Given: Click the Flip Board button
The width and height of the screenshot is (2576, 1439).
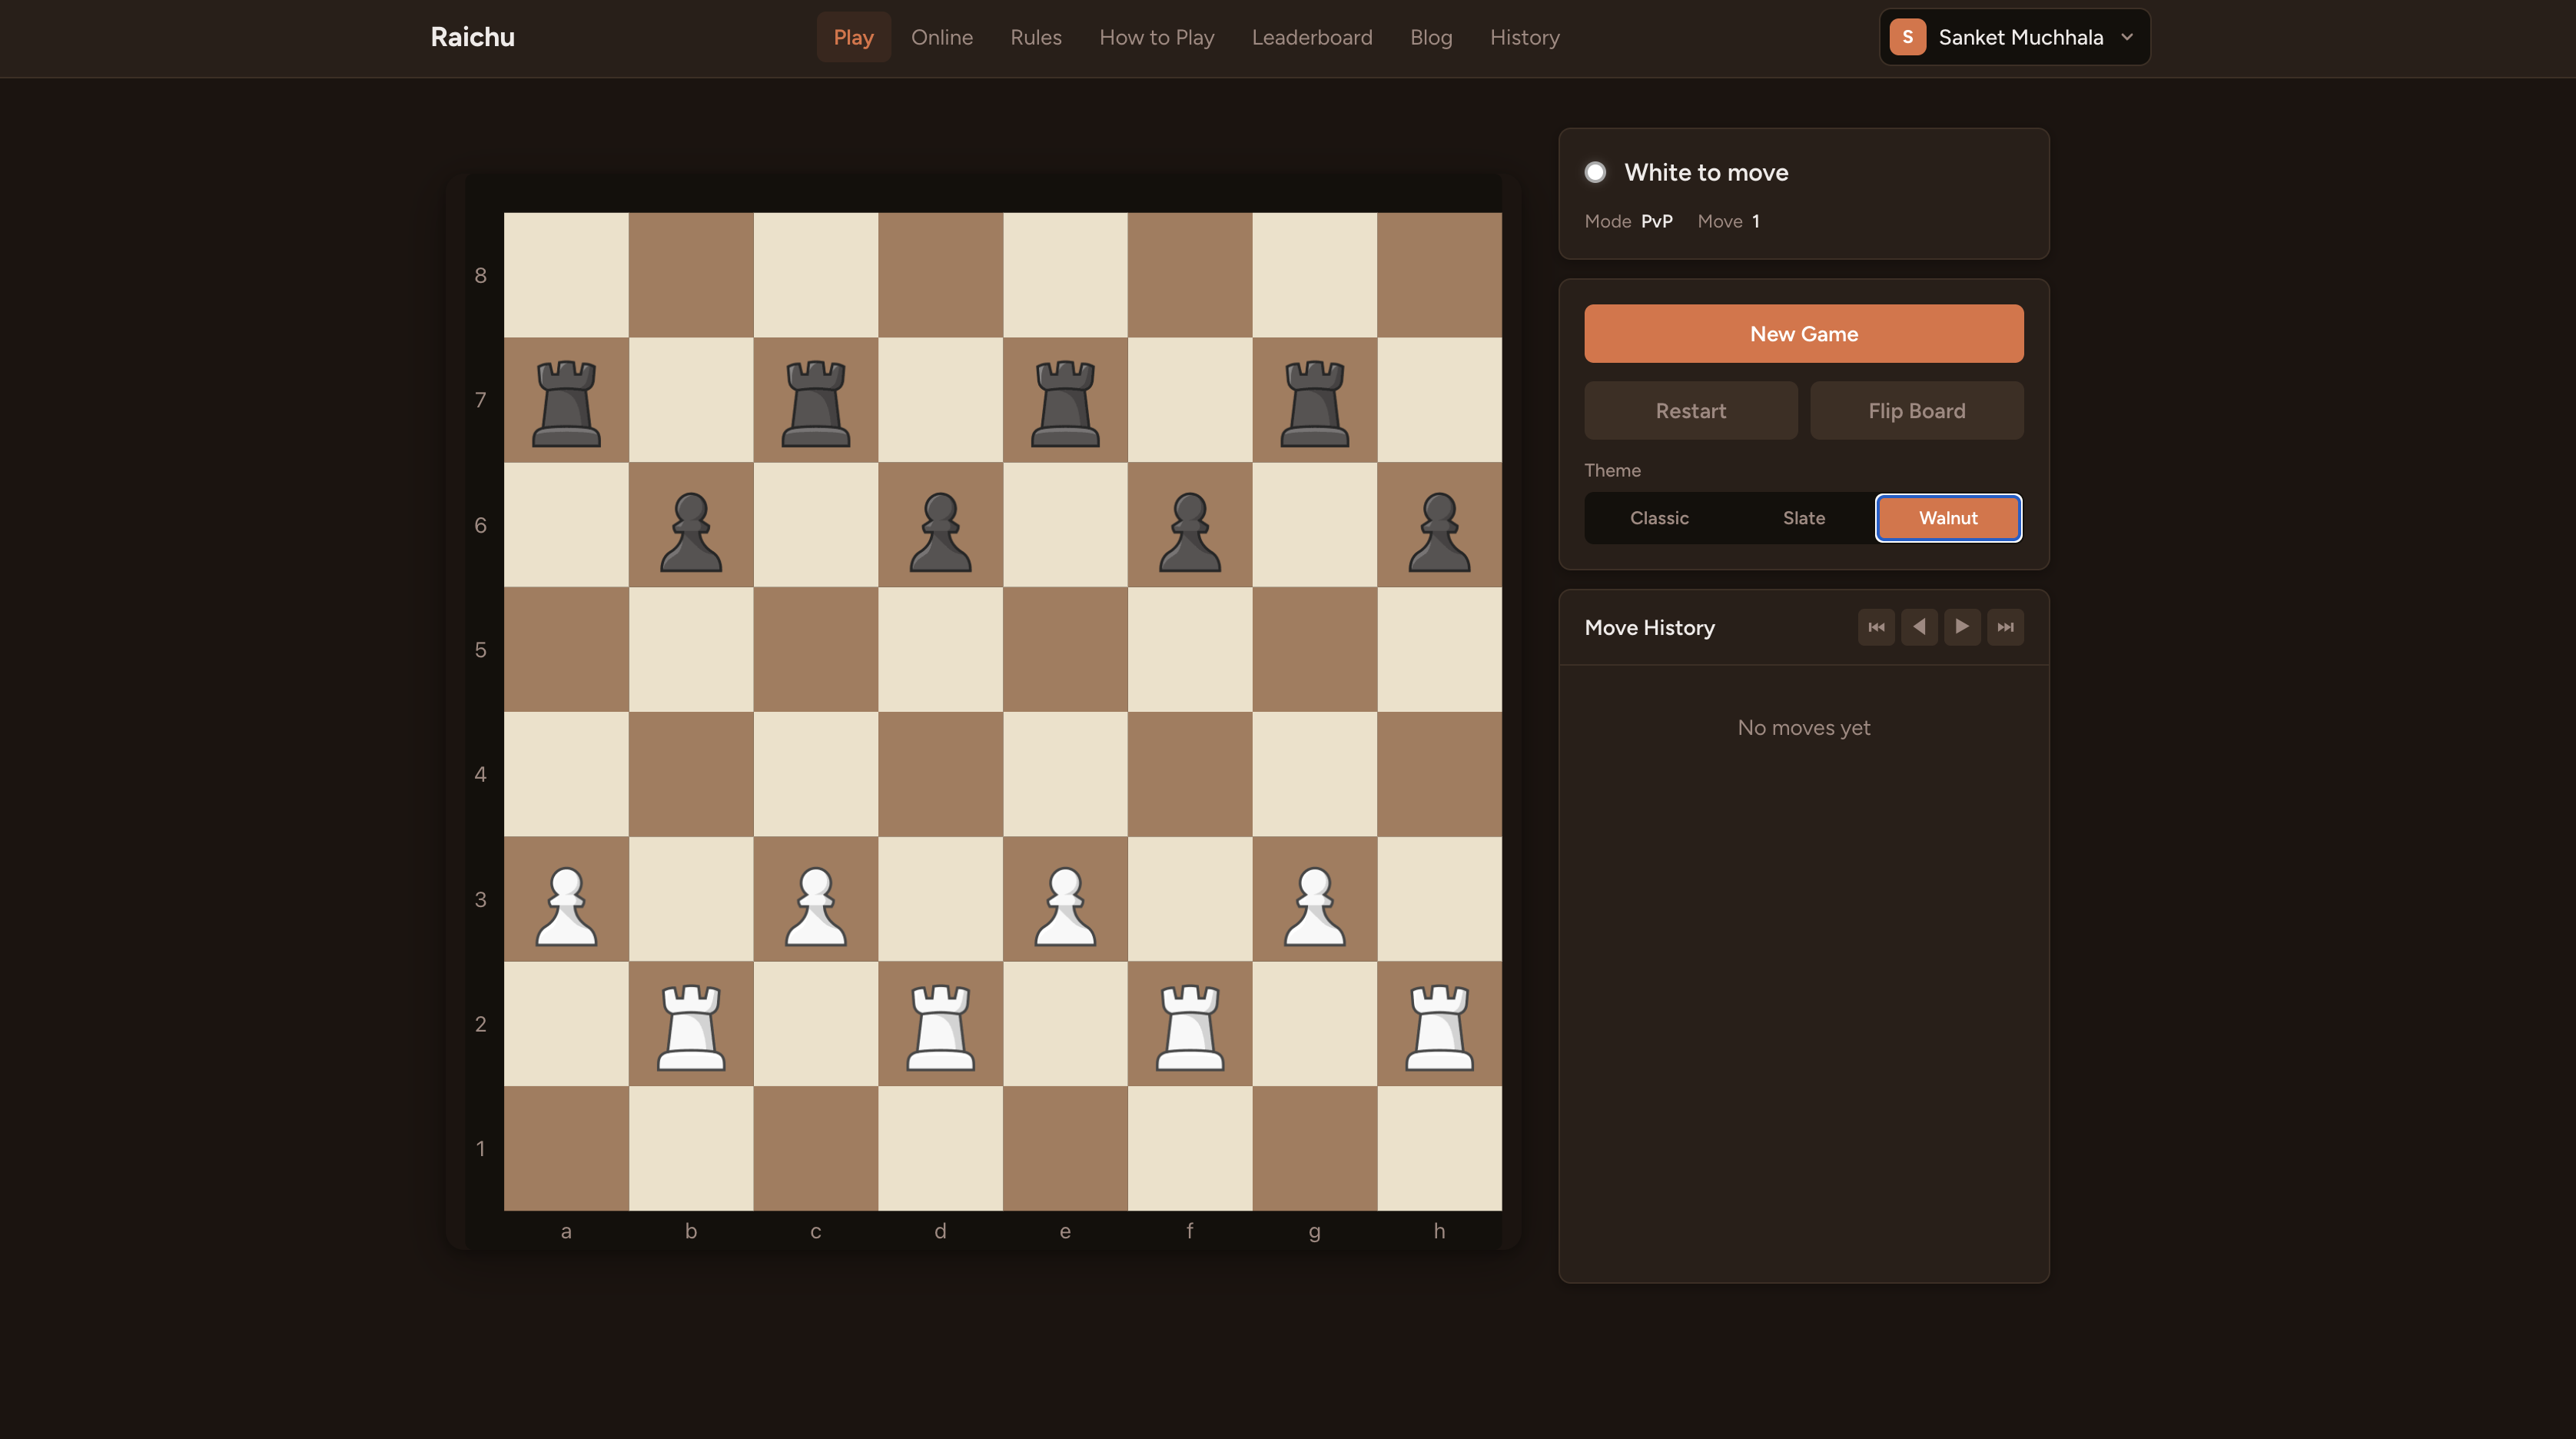Looking at the screenshot, I should (1917, 411).
